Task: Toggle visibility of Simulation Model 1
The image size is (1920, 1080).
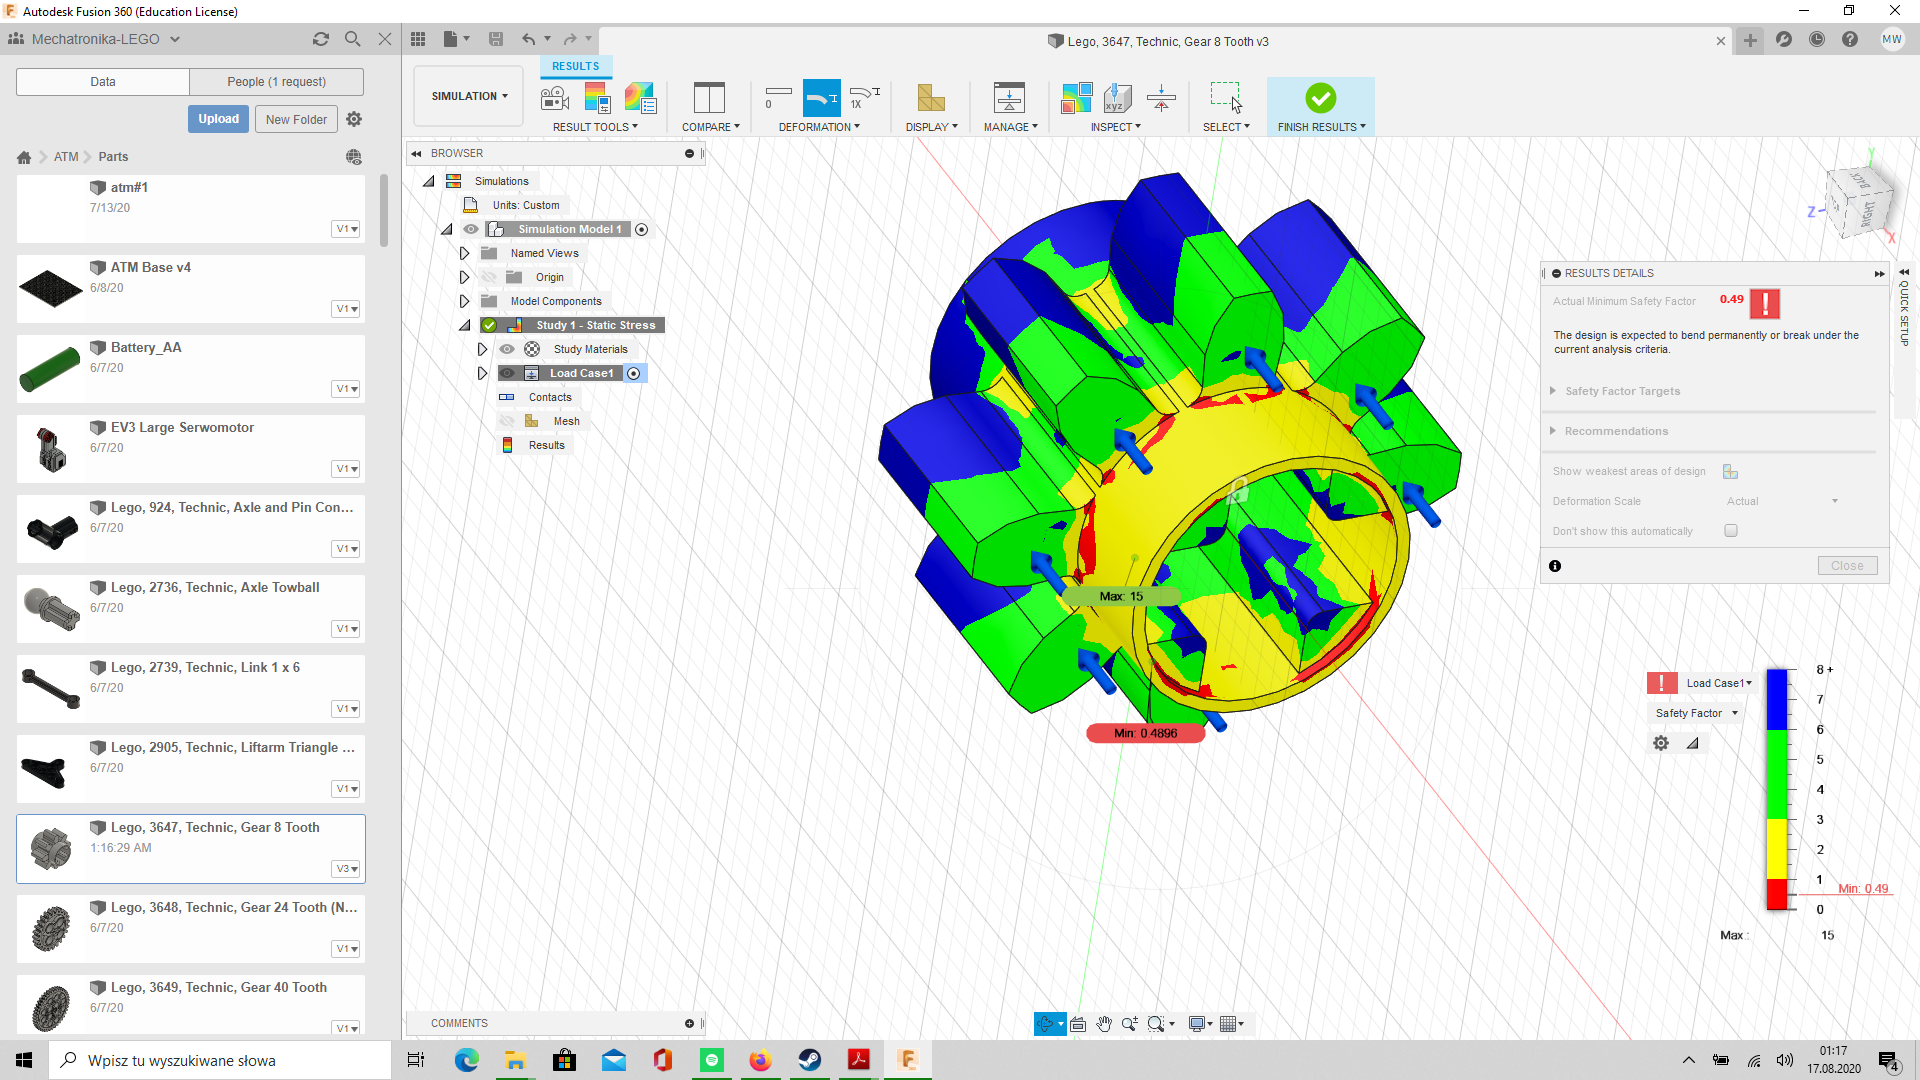Action: (470, 229)
